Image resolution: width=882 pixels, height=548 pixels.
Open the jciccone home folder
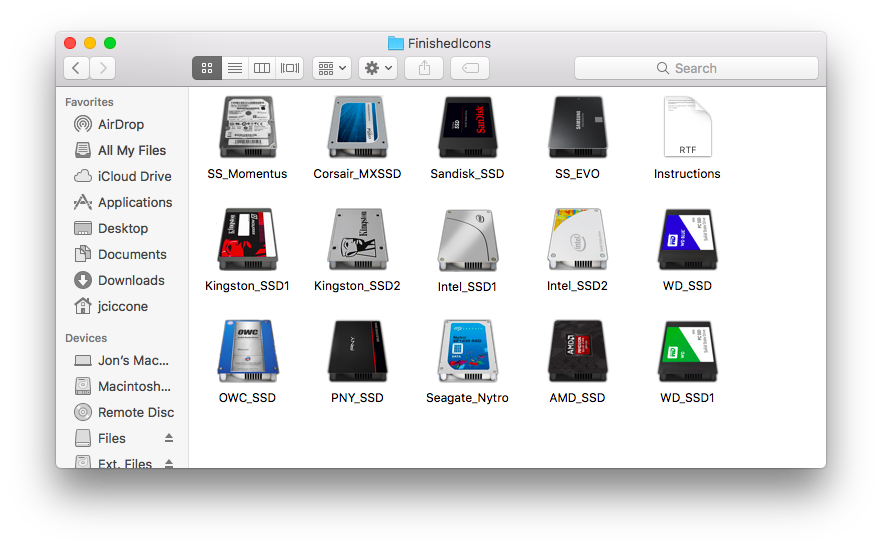pyautogui.click(x=121, y=306)
